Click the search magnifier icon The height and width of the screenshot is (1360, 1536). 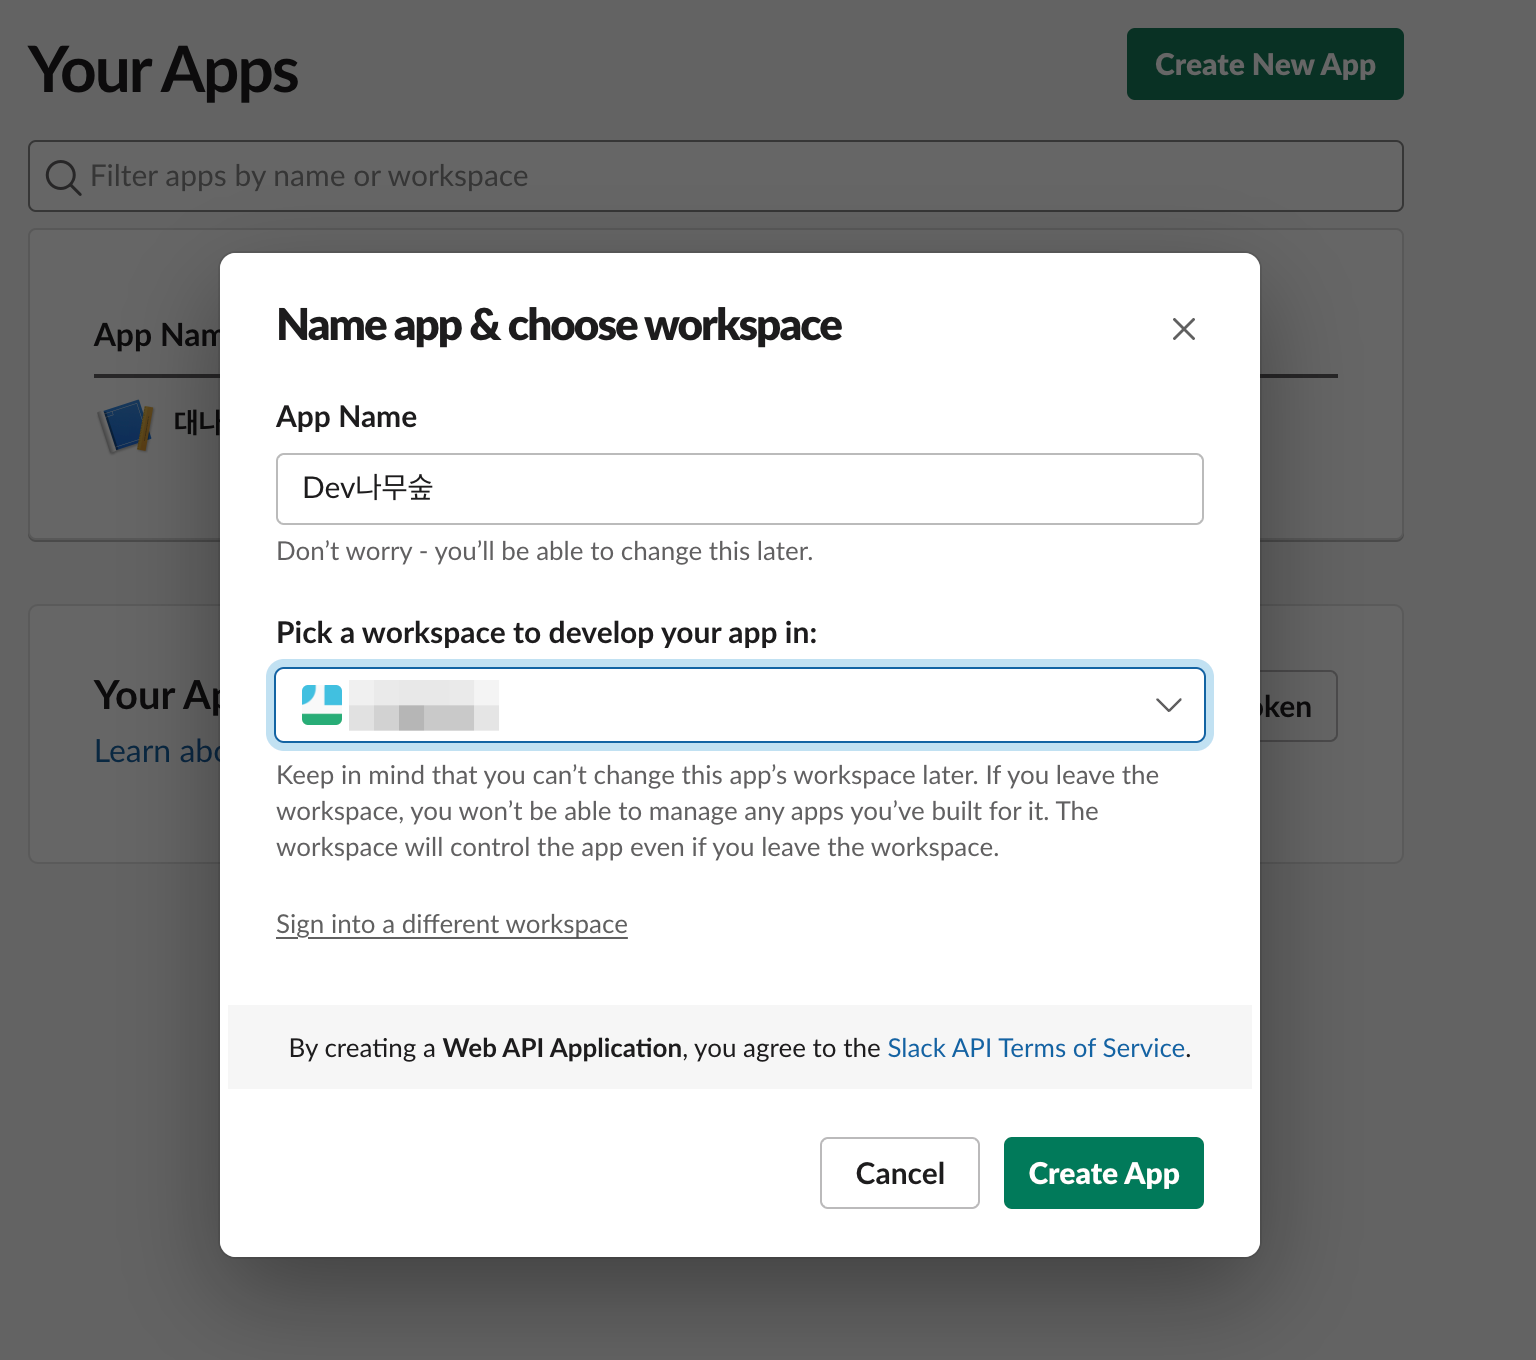click(x=63, y=177)
